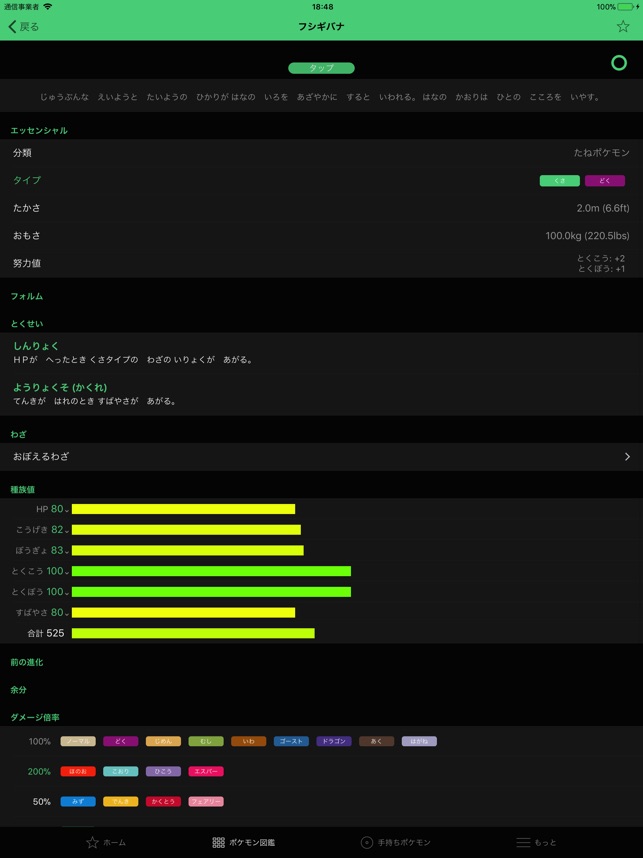643x858 pixels.
Task: Click the 努力値 とくこう: +2 text
Action: click(x=601, y=258)
